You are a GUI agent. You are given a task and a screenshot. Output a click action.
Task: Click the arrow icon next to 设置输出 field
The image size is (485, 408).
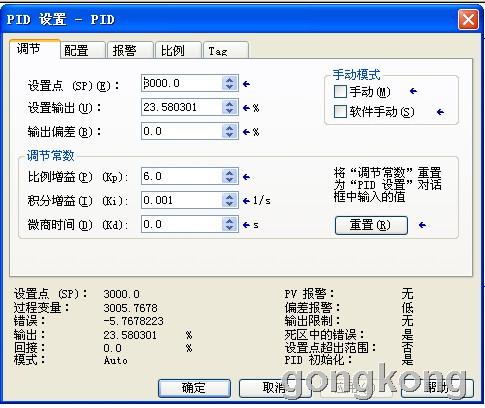(x=246, y=108)
